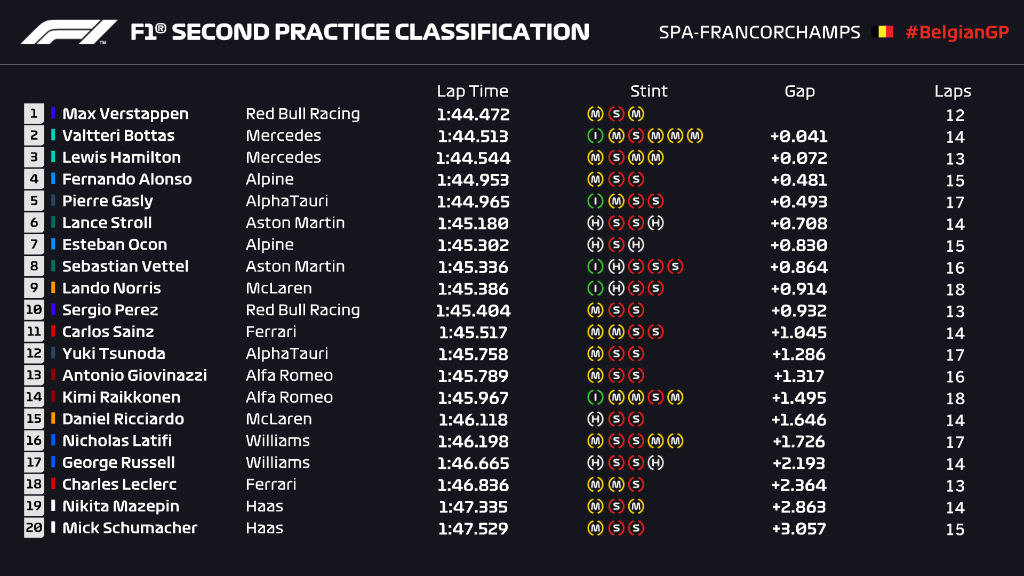Click the F1 logo in the header
This screenshot has height=576, width=1024.
pyautogui.click(x=69, y=32)
